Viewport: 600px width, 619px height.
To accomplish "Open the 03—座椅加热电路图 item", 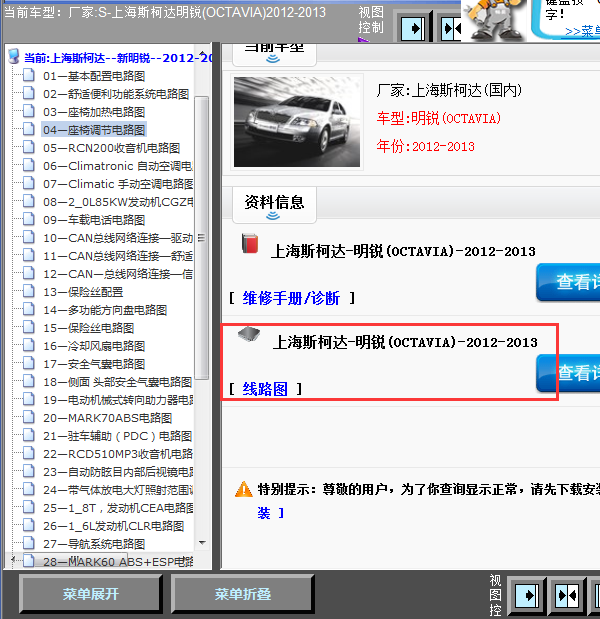I will pyautogui.click(x=94, y=112).
